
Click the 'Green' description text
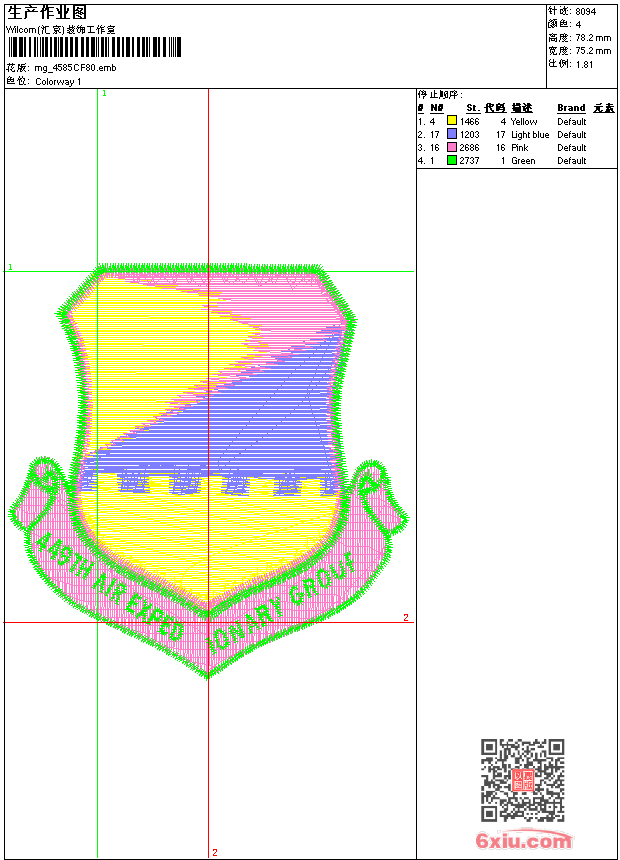pos(523,161)
